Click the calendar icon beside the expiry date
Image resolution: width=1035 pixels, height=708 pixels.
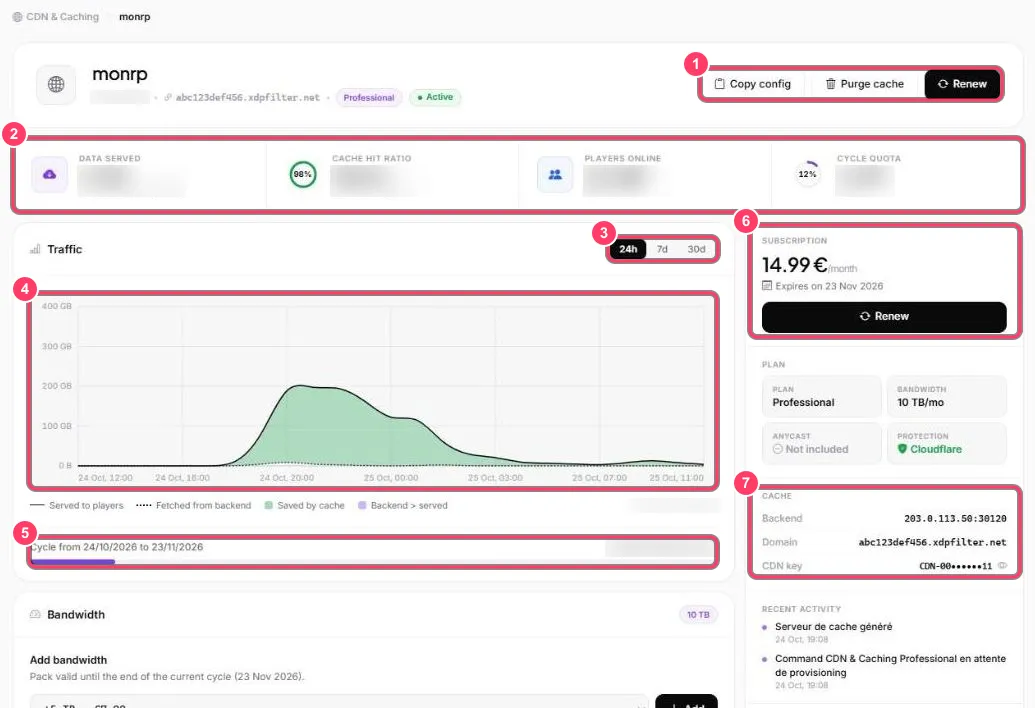766,286
